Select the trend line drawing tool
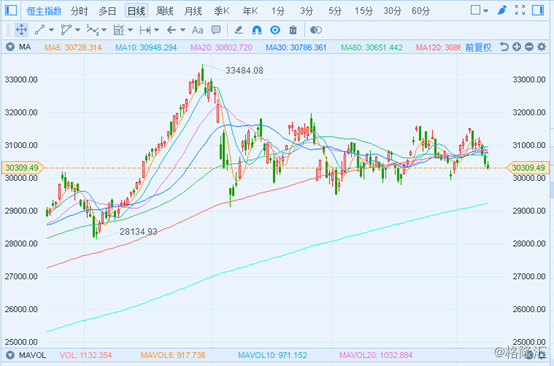This screenshot has height=366, width=554. click(40, 30)
